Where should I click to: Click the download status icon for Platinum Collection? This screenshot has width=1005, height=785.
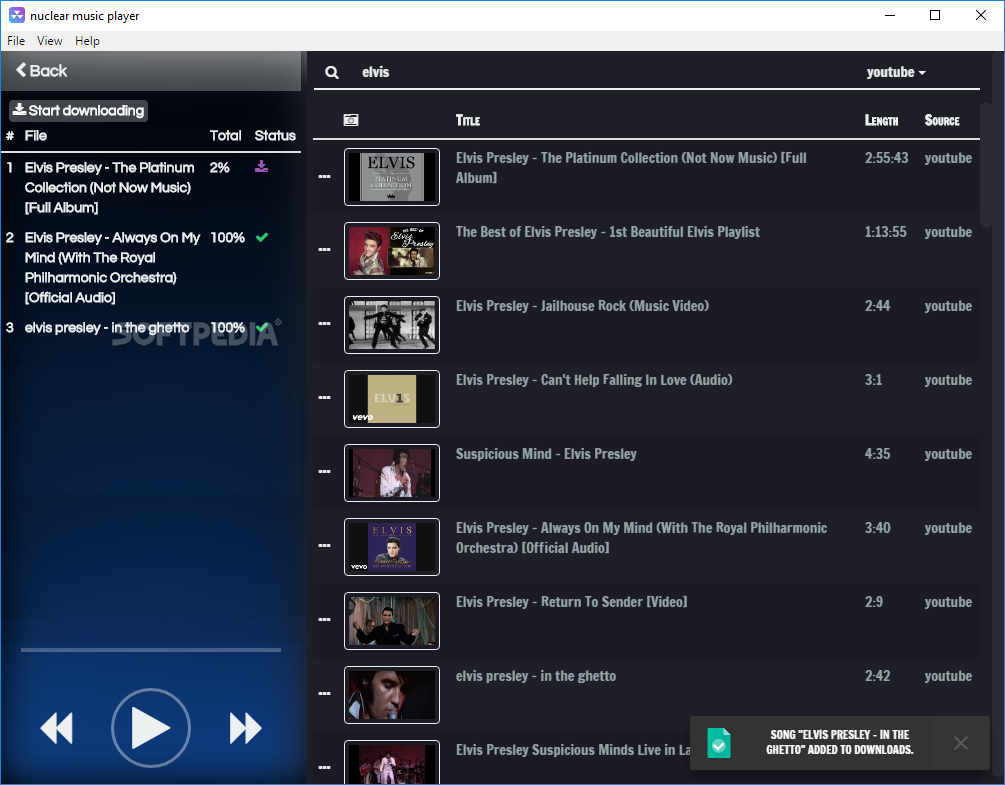[x=262, y=167]
